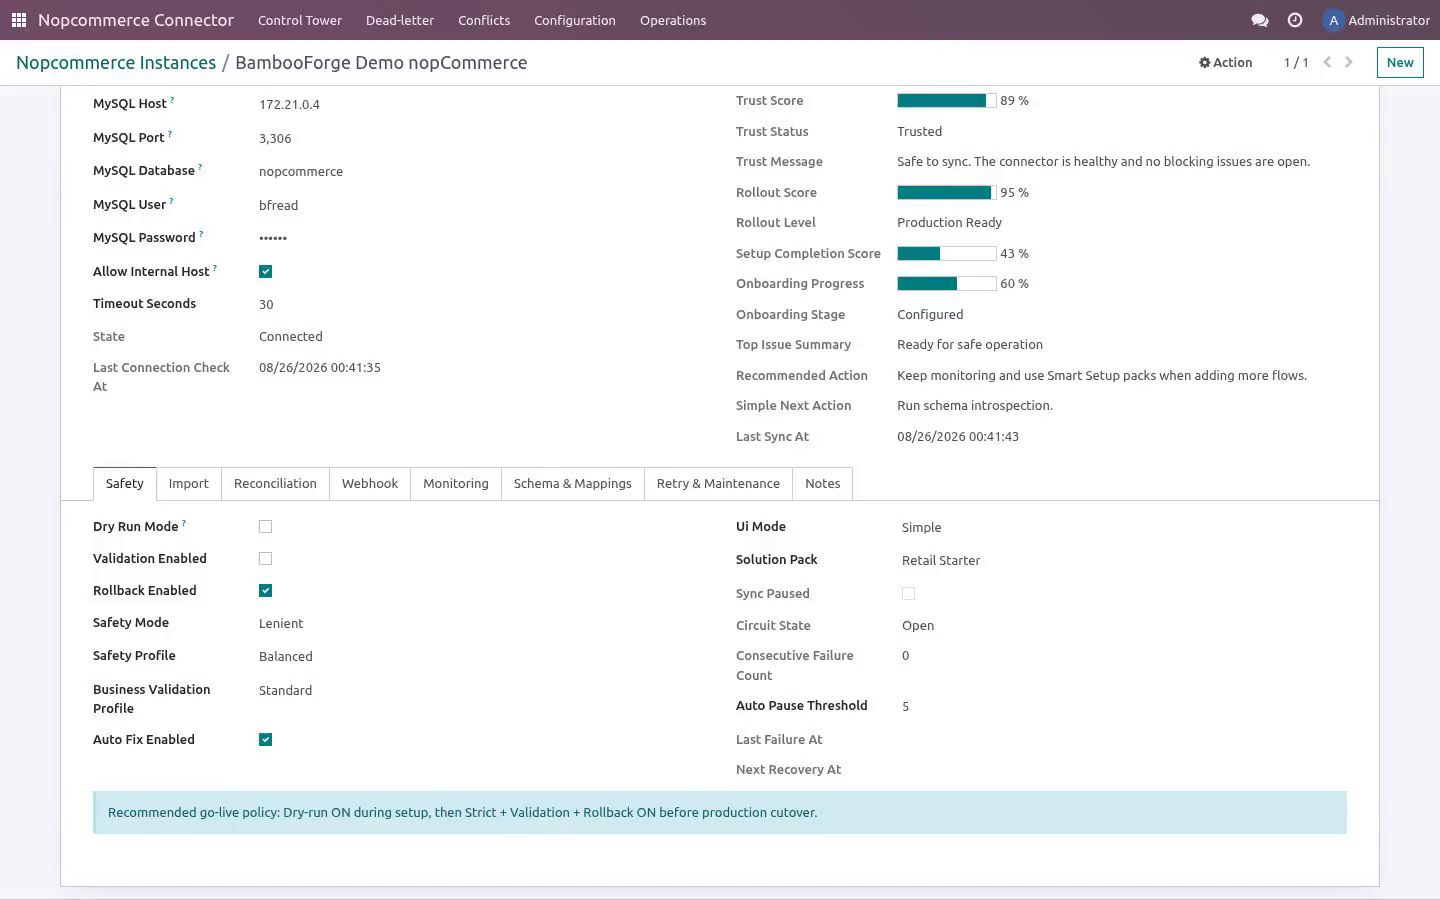Open the conversations chat icon

(x=1260, y=20)
